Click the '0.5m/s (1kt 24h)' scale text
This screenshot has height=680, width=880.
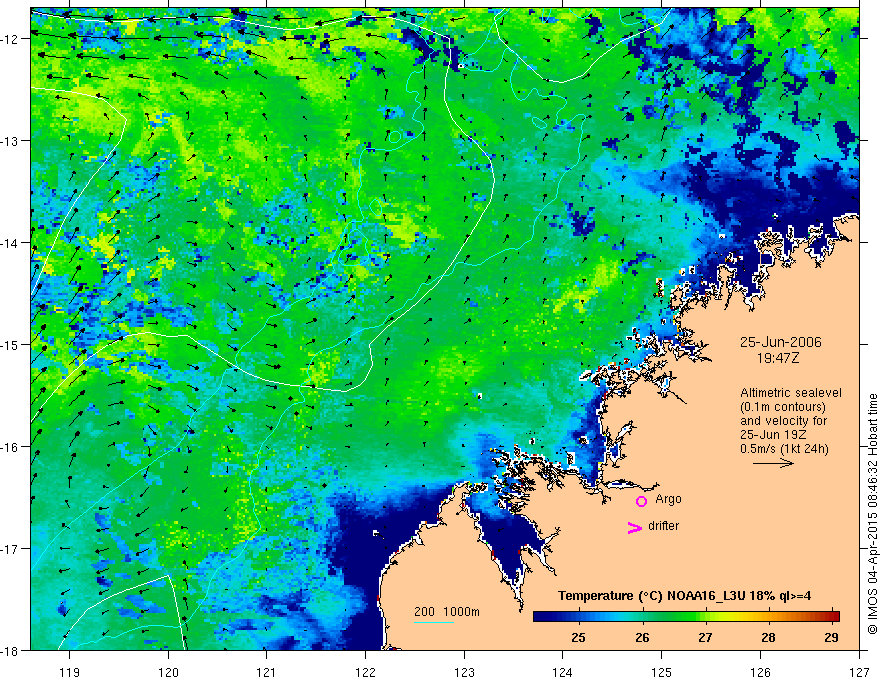[x=784, y=449]
